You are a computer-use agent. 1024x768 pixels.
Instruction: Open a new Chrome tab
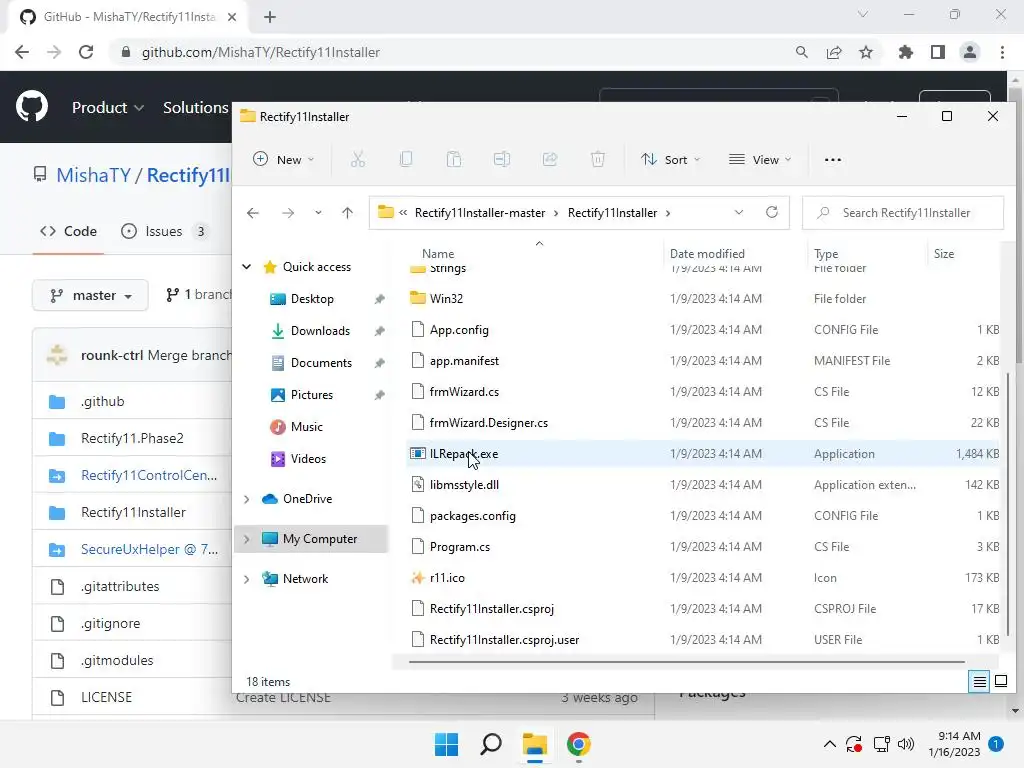(270, 17)
